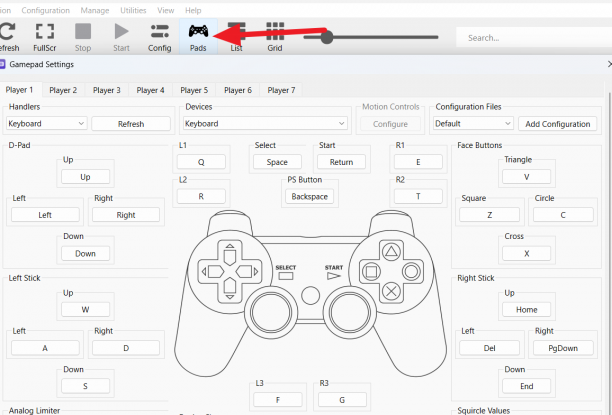
Task: Switch to the Player 1 tab
Action: 19,90
